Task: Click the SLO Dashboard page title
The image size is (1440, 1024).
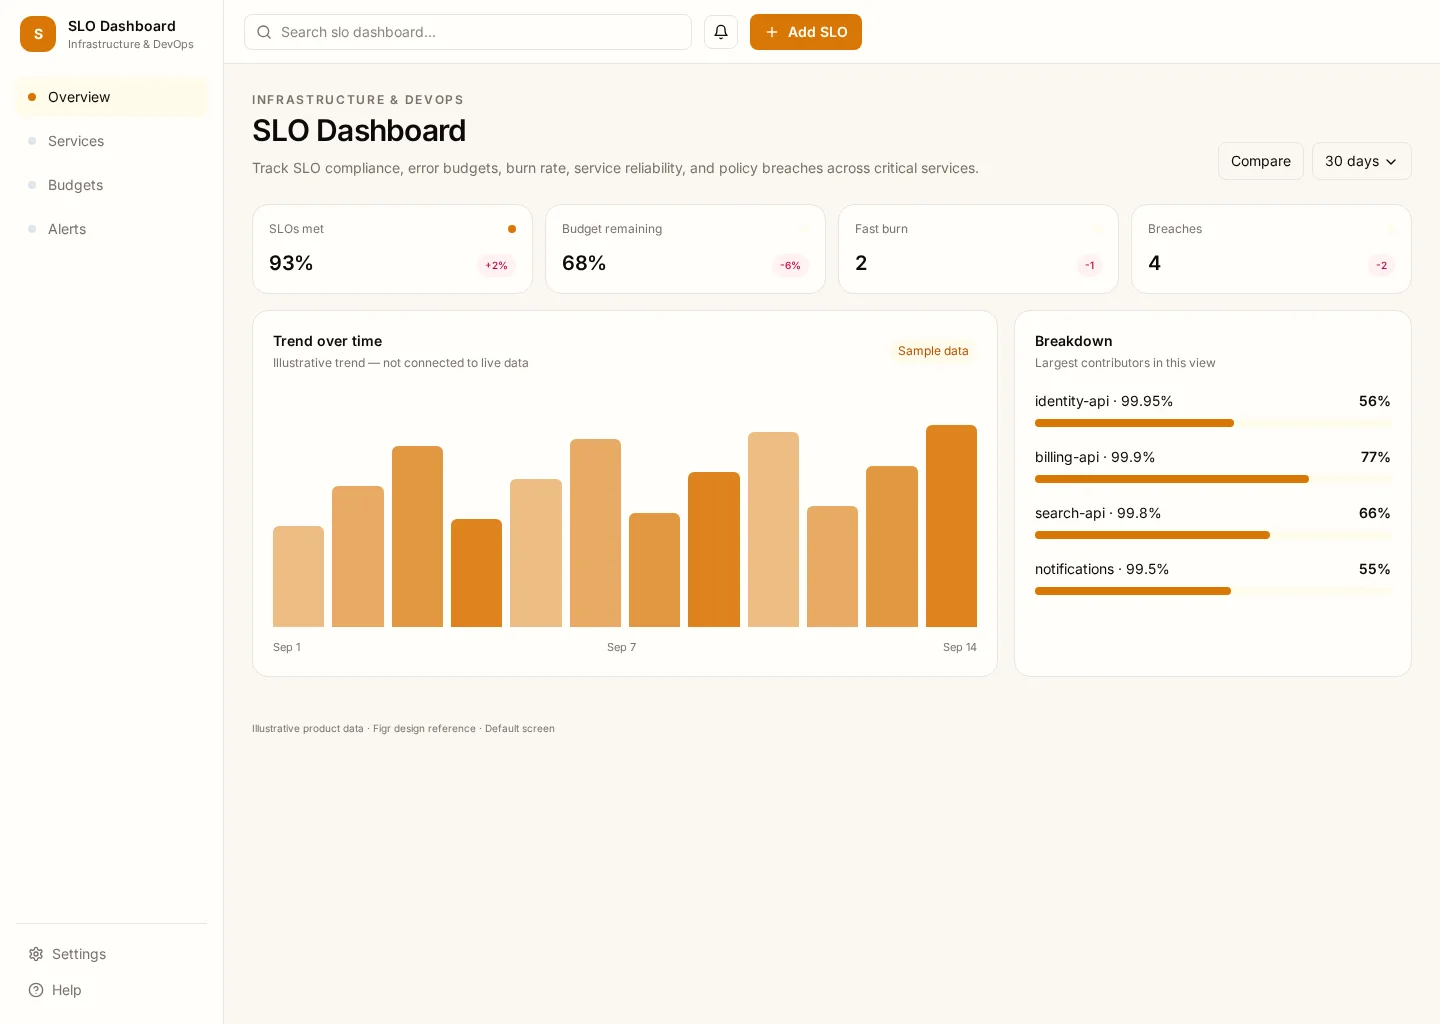Action: coord(359,131)
